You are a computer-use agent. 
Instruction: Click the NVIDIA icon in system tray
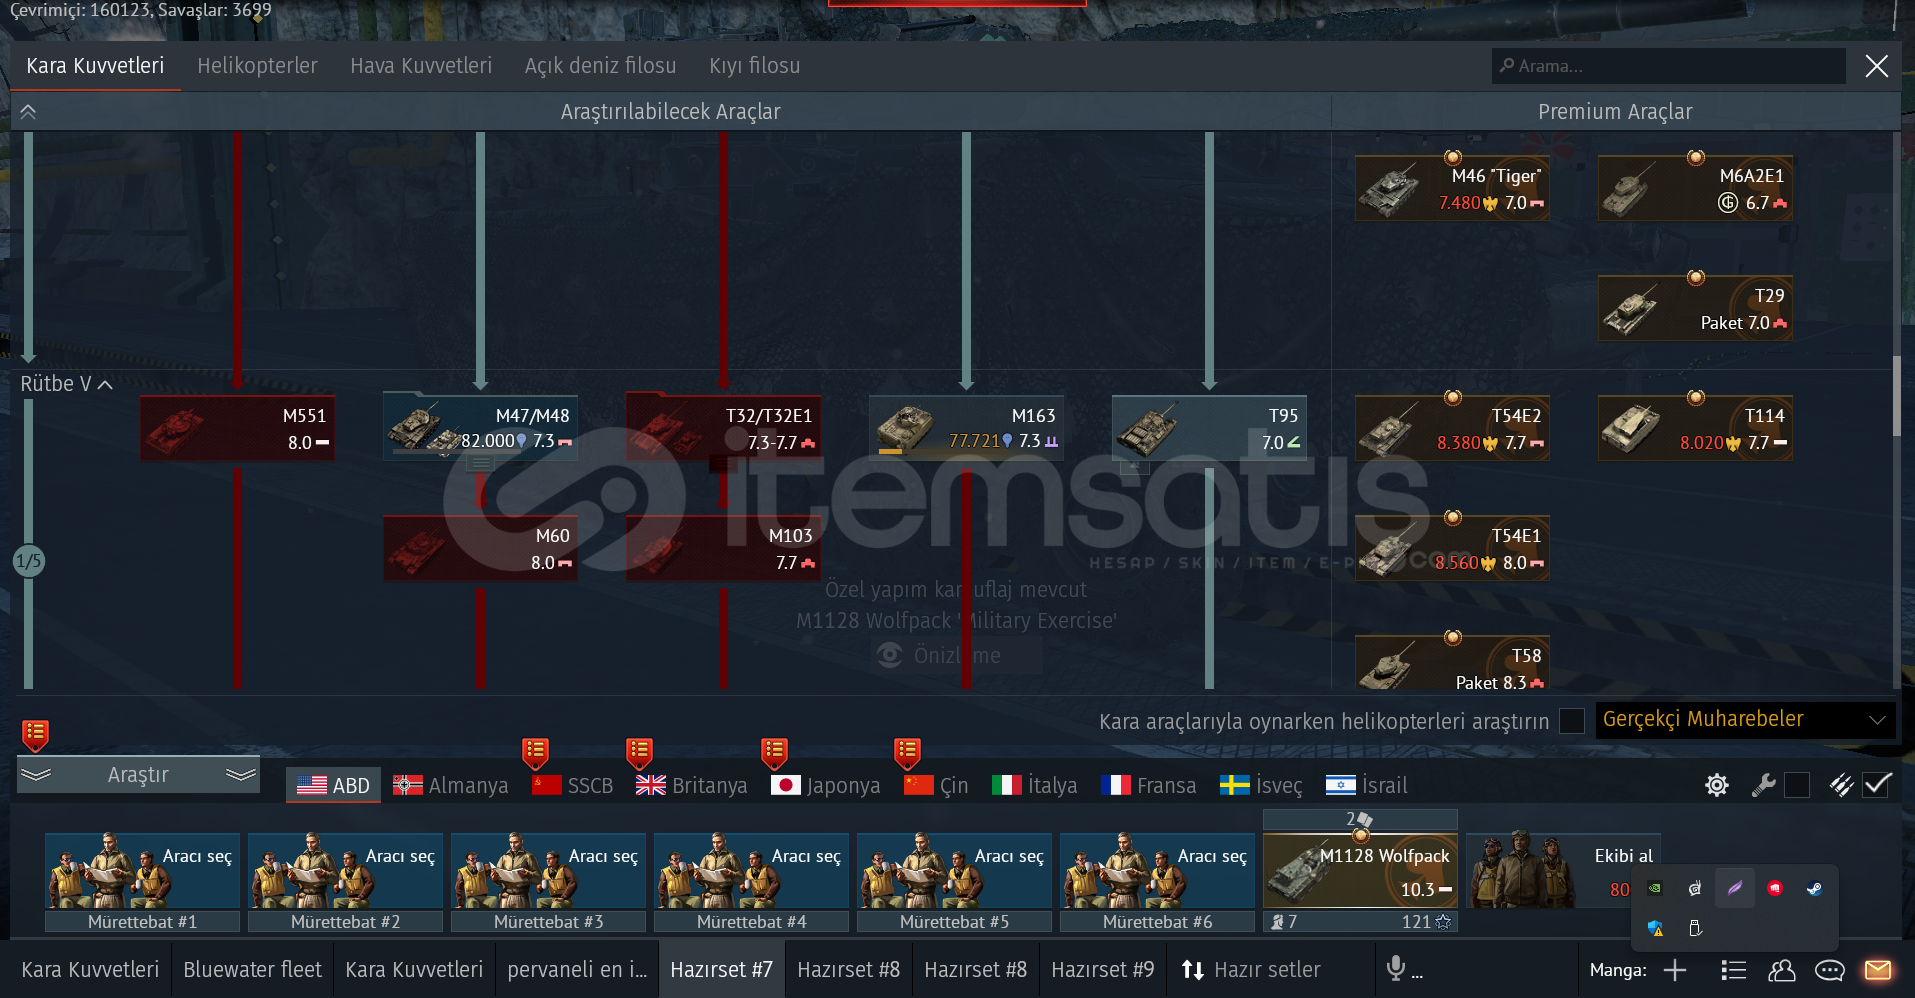tap(1655, 888)
